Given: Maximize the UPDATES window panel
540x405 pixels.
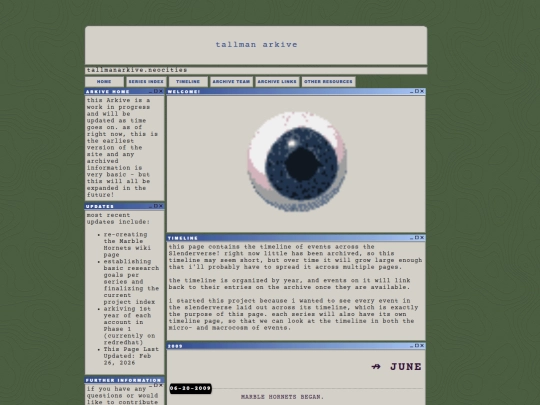Looking at the screenshot, I should [x=156, y=206].
